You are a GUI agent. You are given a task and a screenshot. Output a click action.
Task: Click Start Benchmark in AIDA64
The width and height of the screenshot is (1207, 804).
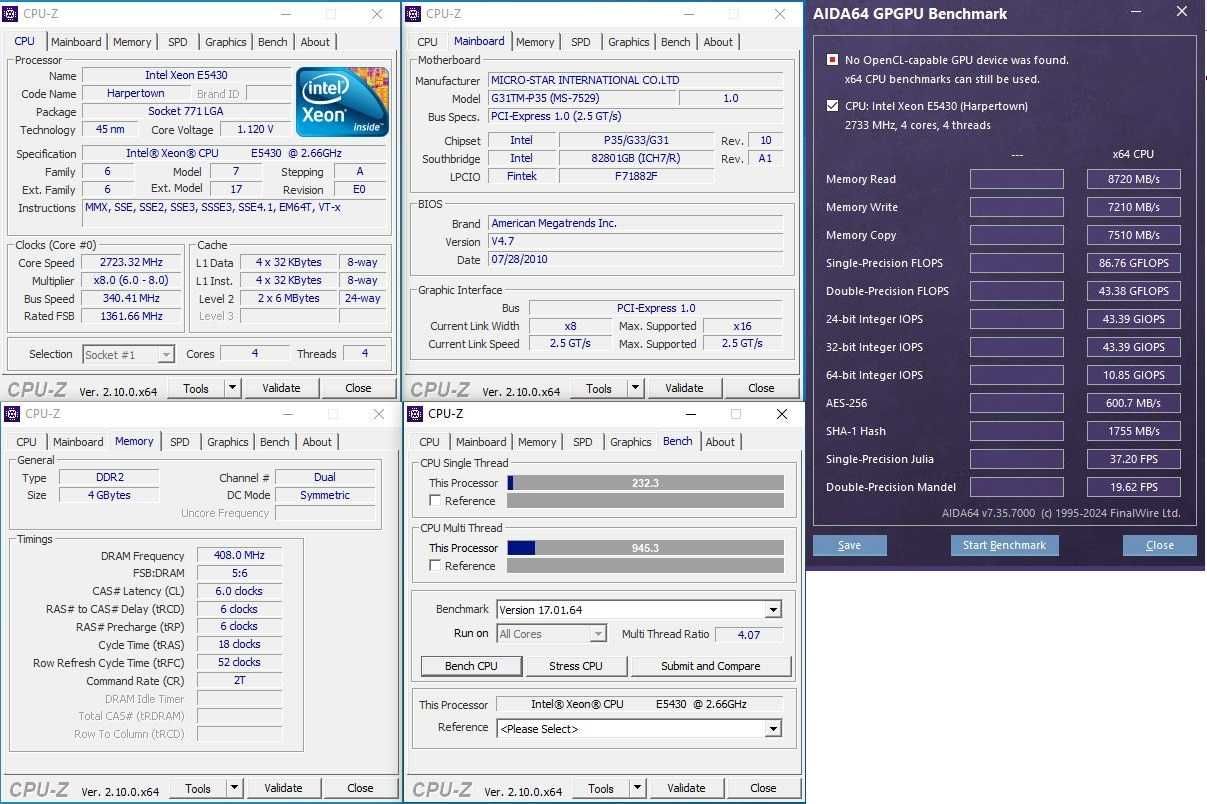tap(1004, 545)
